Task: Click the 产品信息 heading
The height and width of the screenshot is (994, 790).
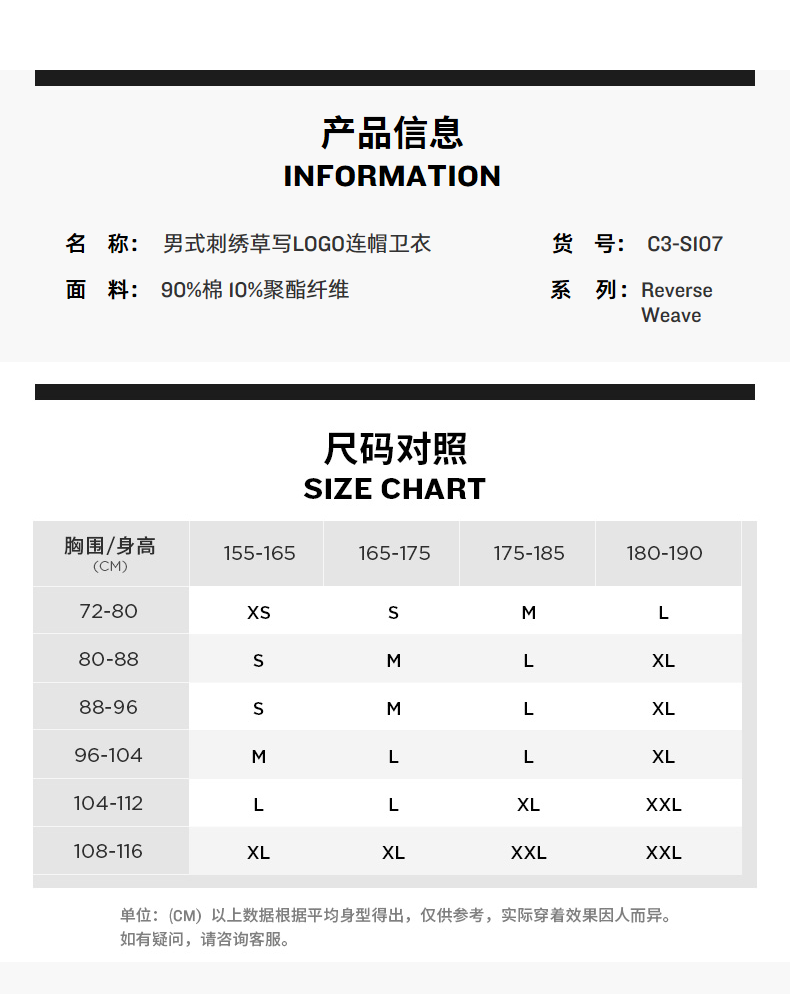Action: pyautogui.click(x=393, y=133)
